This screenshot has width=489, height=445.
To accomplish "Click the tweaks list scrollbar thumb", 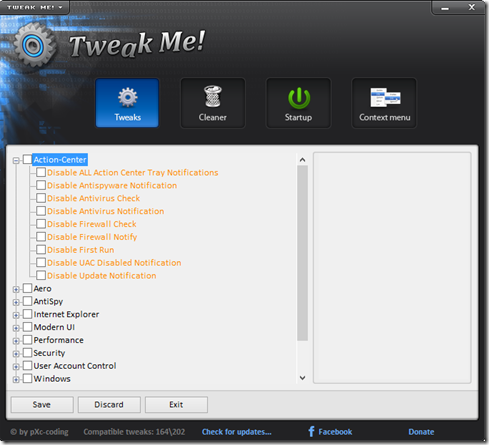I will pos(302,253).
